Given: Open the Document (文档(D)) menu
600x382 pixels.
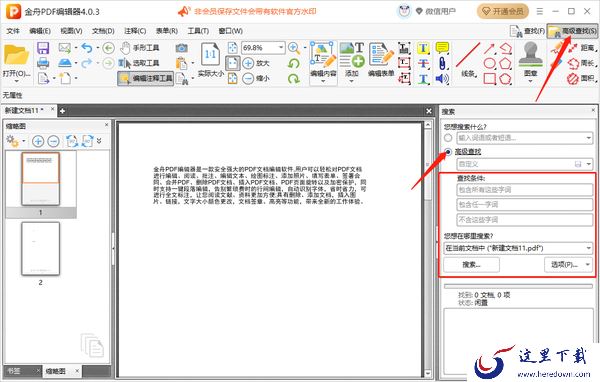Looking at the screenshot, I should point(103,31).
